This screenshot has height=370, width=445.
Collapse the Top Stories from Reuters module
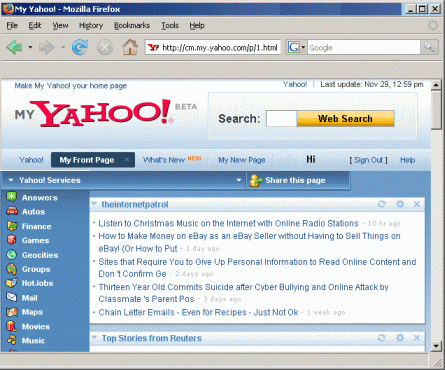94,338
